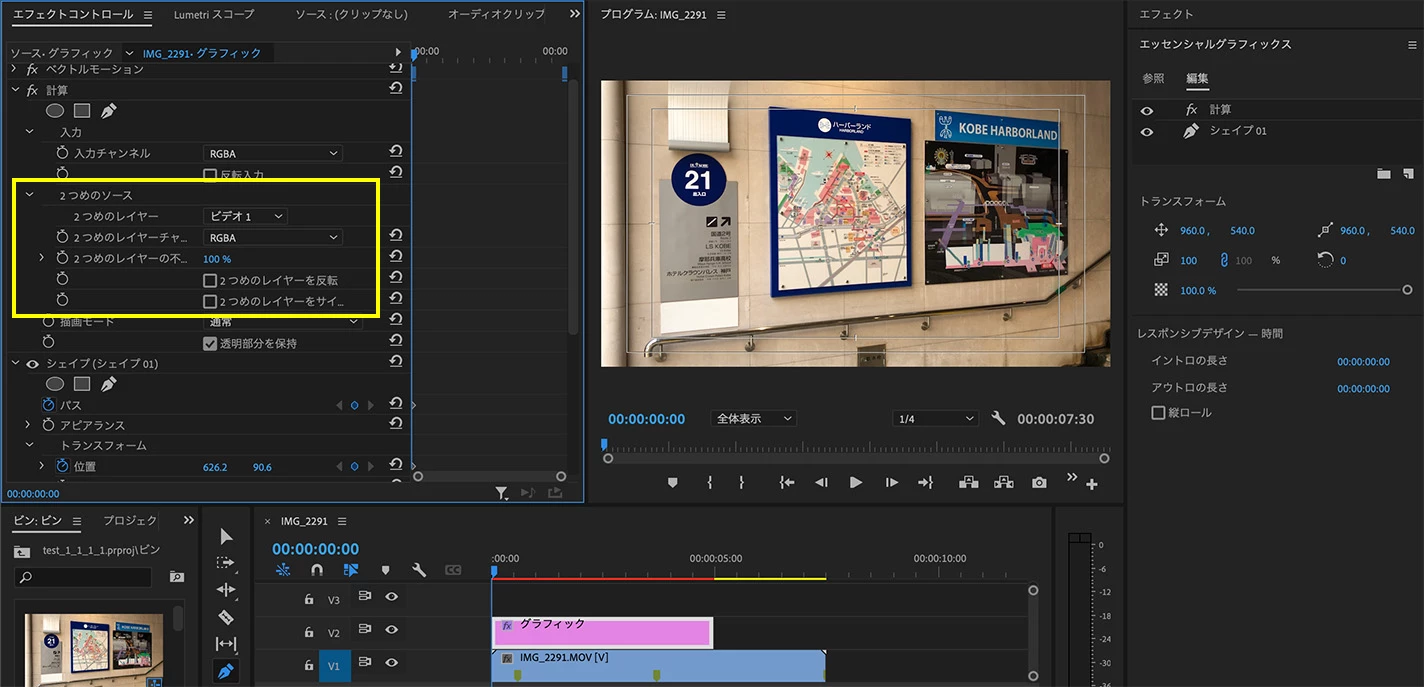Viewport: 1424px width, 687px height.
Task: Open 入力チャンネル RGBA dropdown
Action: tap(272, 153)
